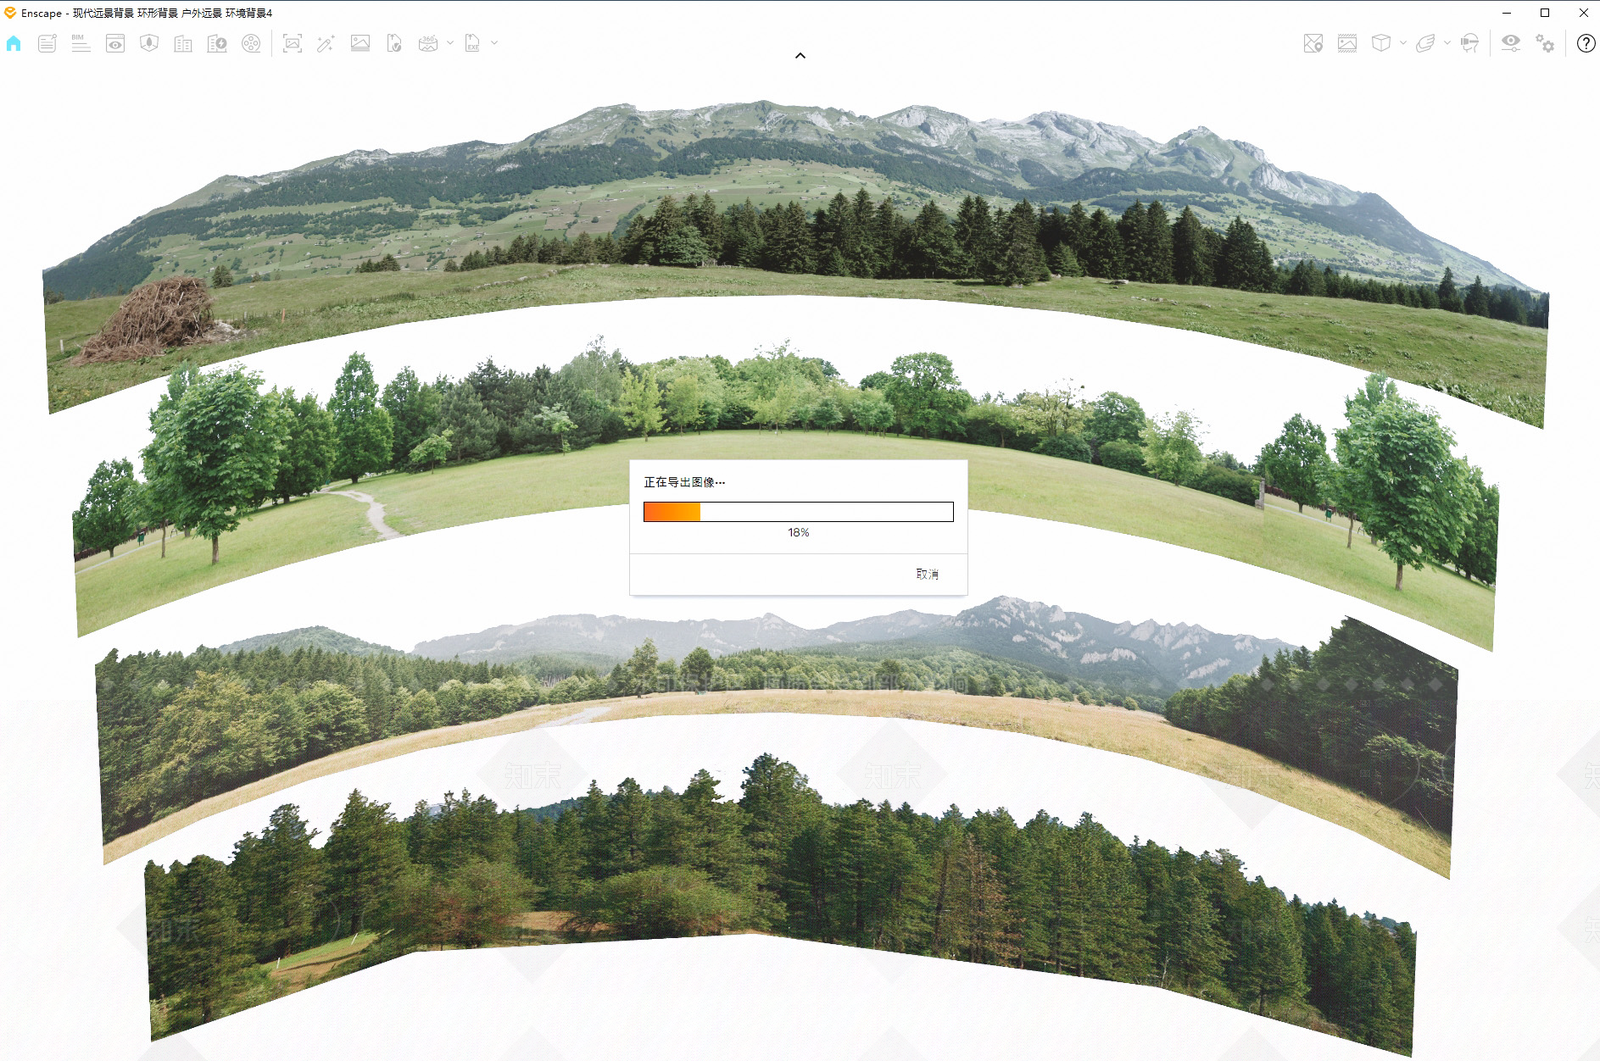This screenshot has width=1600, height=1061.
Task: Click the batch rendering image icon
Action: (360, 44)
